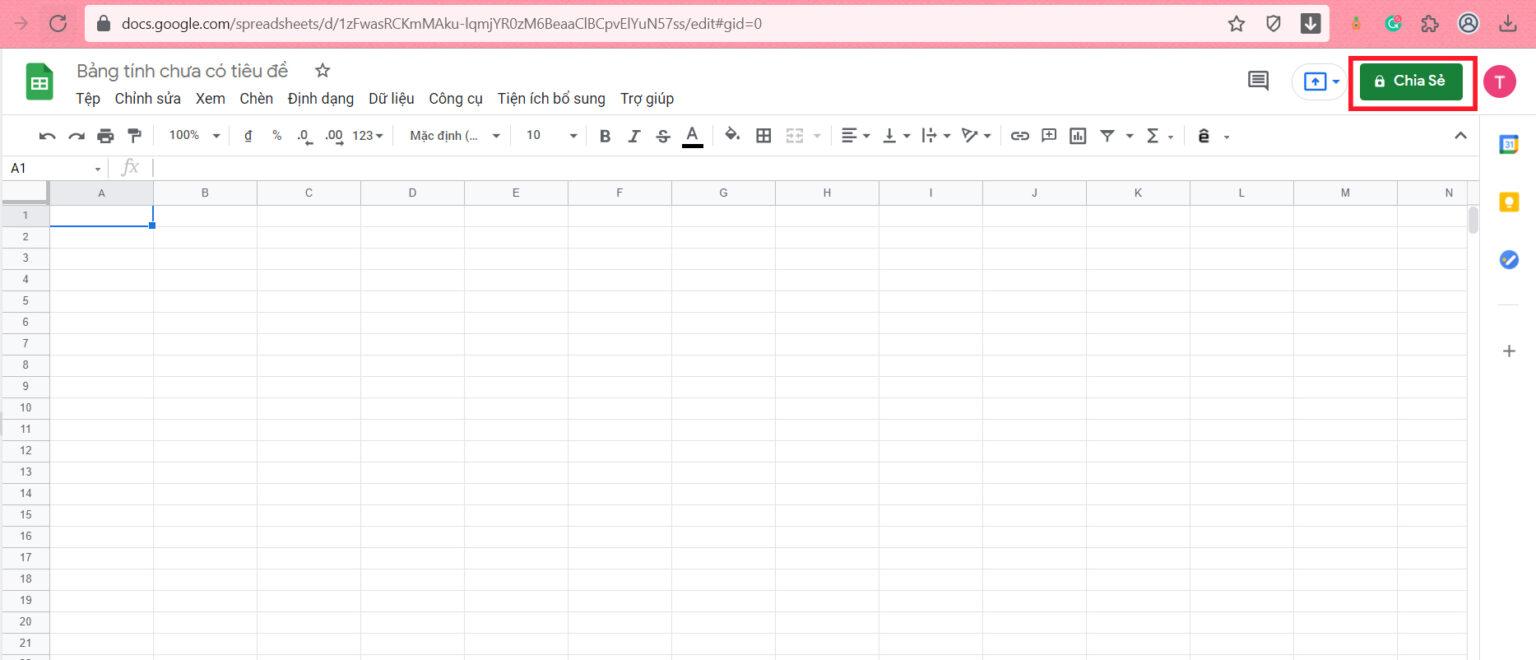Click the browser reload icon
This screenshot has height=660, width=1536.
[x=58, y=23]
